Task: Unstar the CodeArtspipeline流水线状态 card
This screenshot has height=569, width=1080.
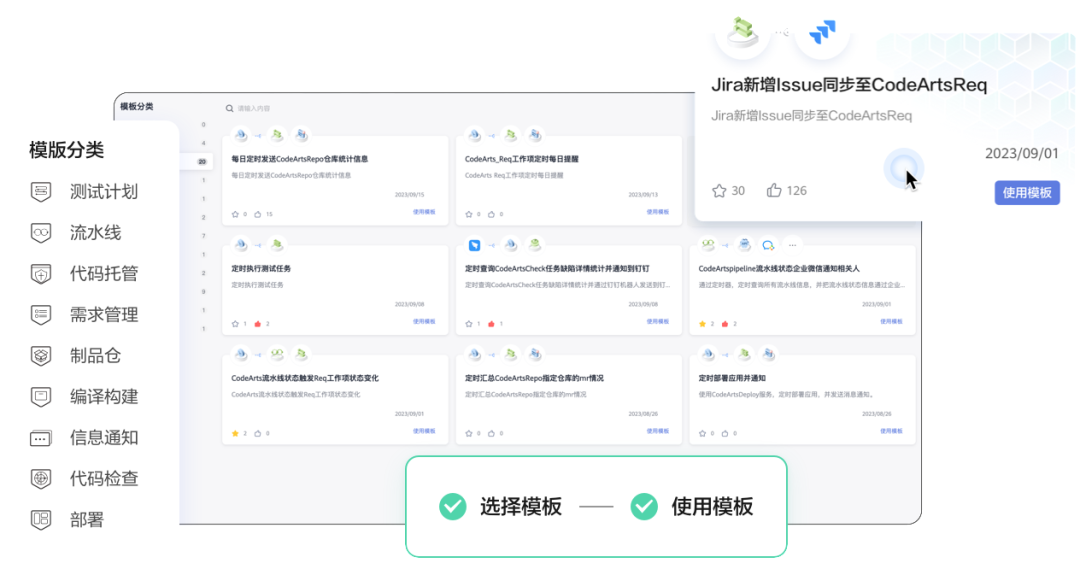Action: click(703, 324)
